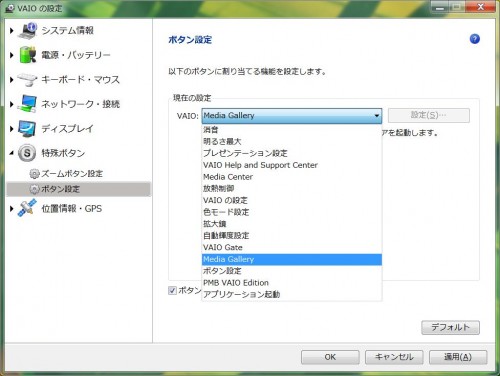The image size is (500, 376).
Task: Select the 位置情報・GPS tree label
Action: tap(72, 209)
